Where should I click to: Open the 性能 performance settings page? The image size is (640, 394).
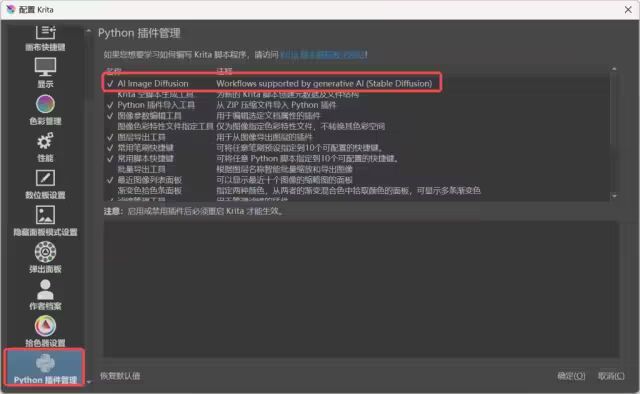point(45,147)
